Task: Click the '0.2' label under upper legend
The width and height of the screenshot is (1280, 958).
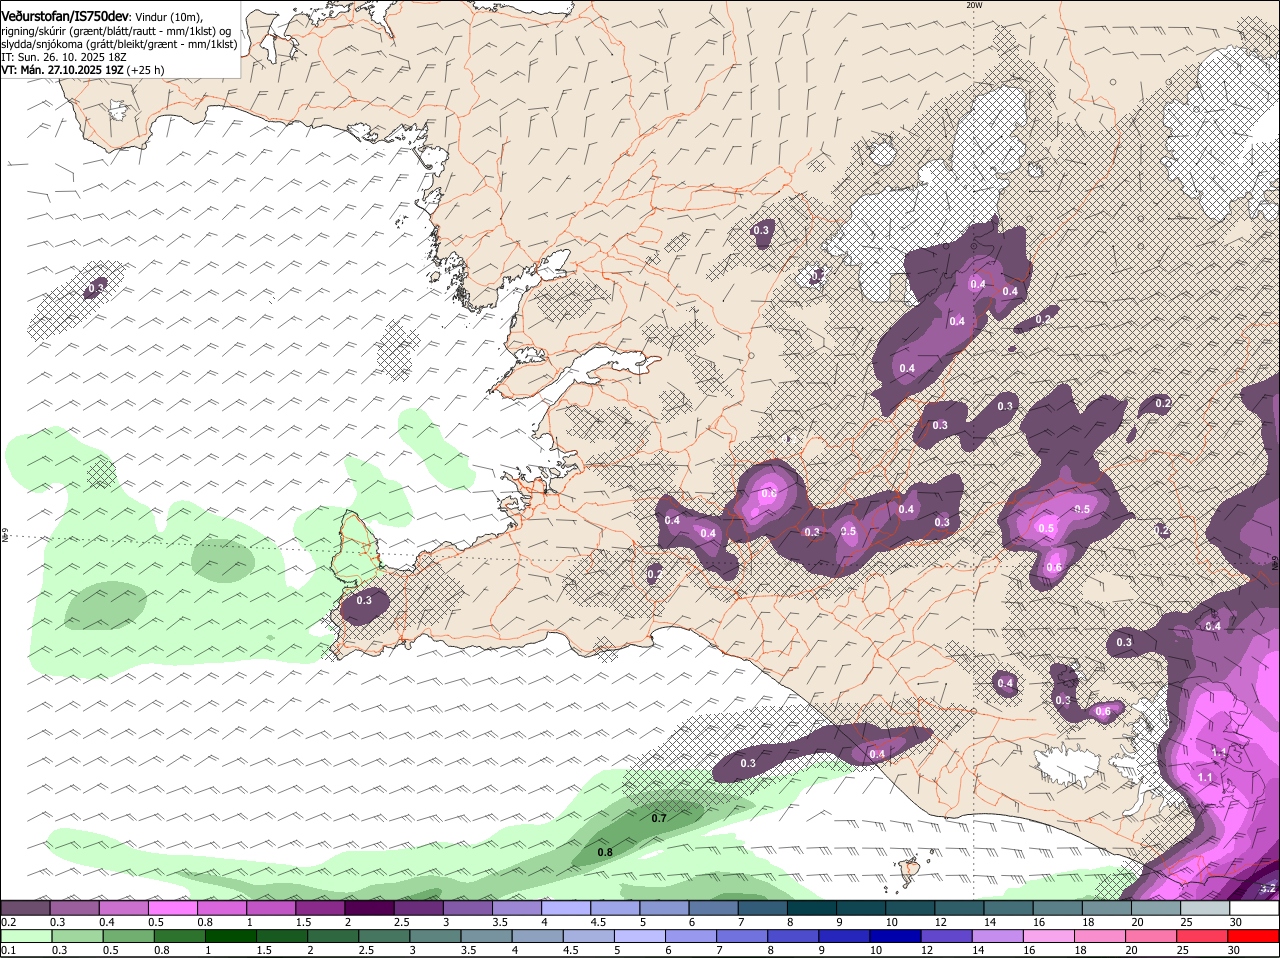Action: 9,921
